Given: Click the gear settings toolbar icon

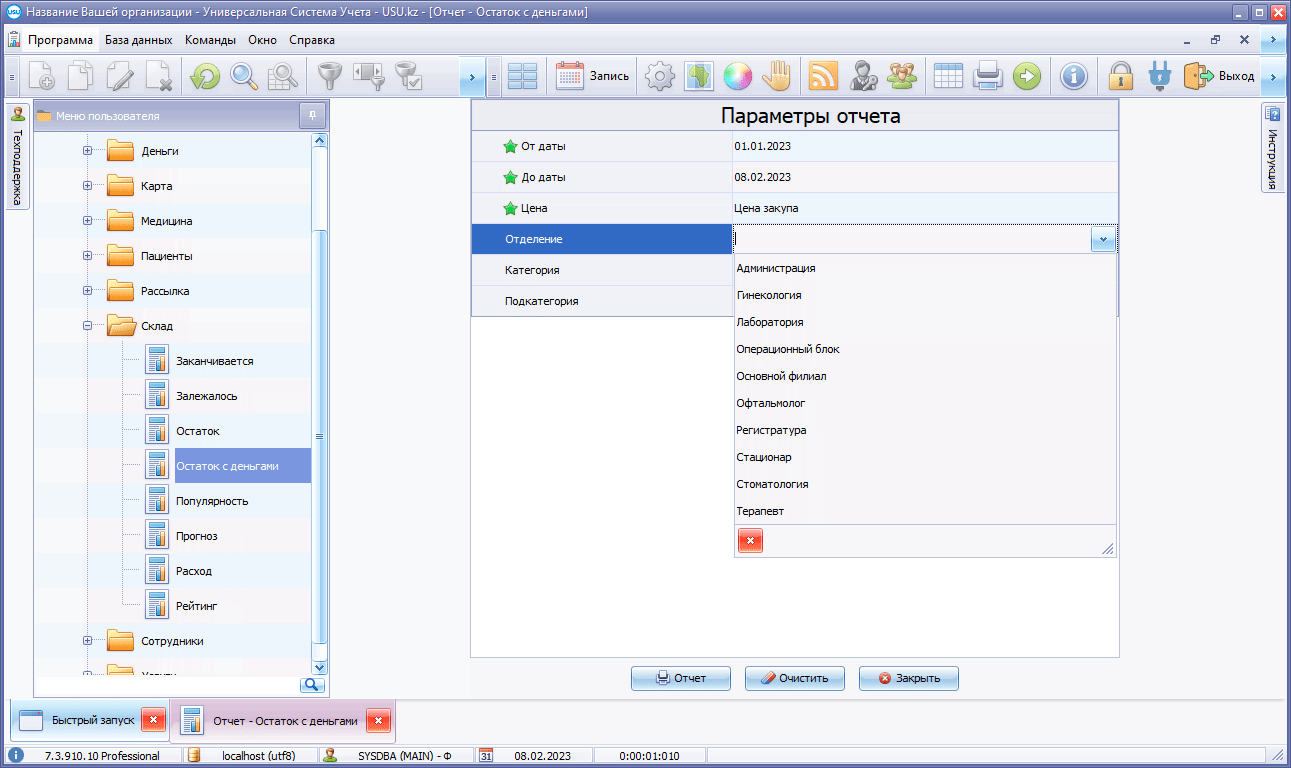Looking at the screenshot, I should tap(658, 76).
